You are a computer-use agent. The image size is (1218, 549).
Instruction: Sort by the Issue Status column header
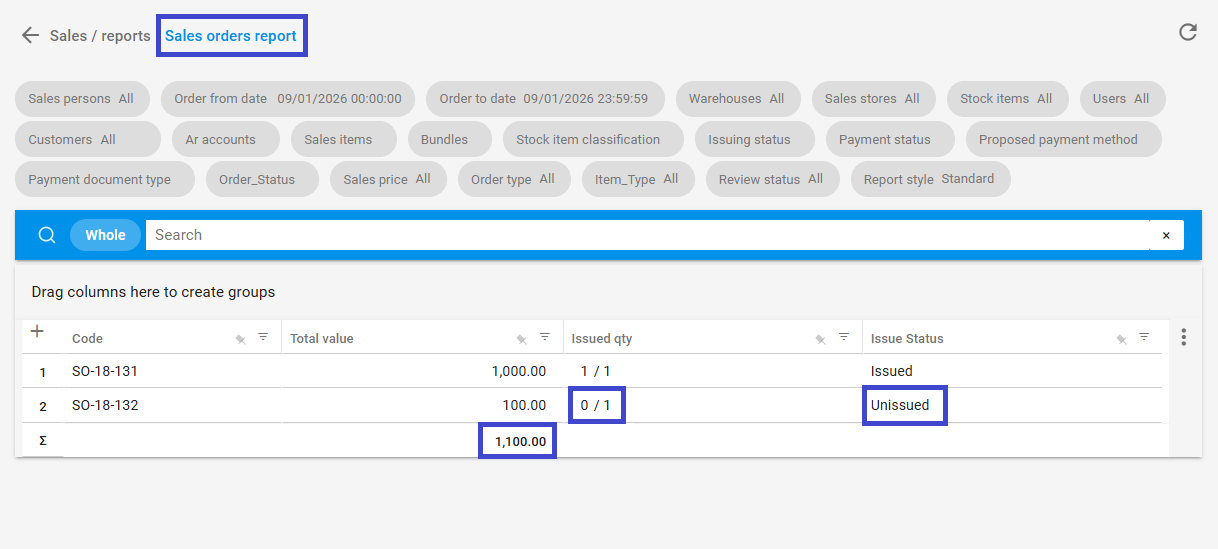click(x=907, y=339)
